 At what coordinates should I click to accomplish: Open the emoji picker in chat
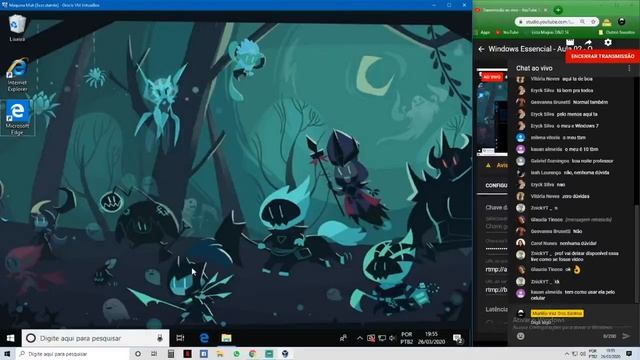pyautogui.click(x=520, y=336)
